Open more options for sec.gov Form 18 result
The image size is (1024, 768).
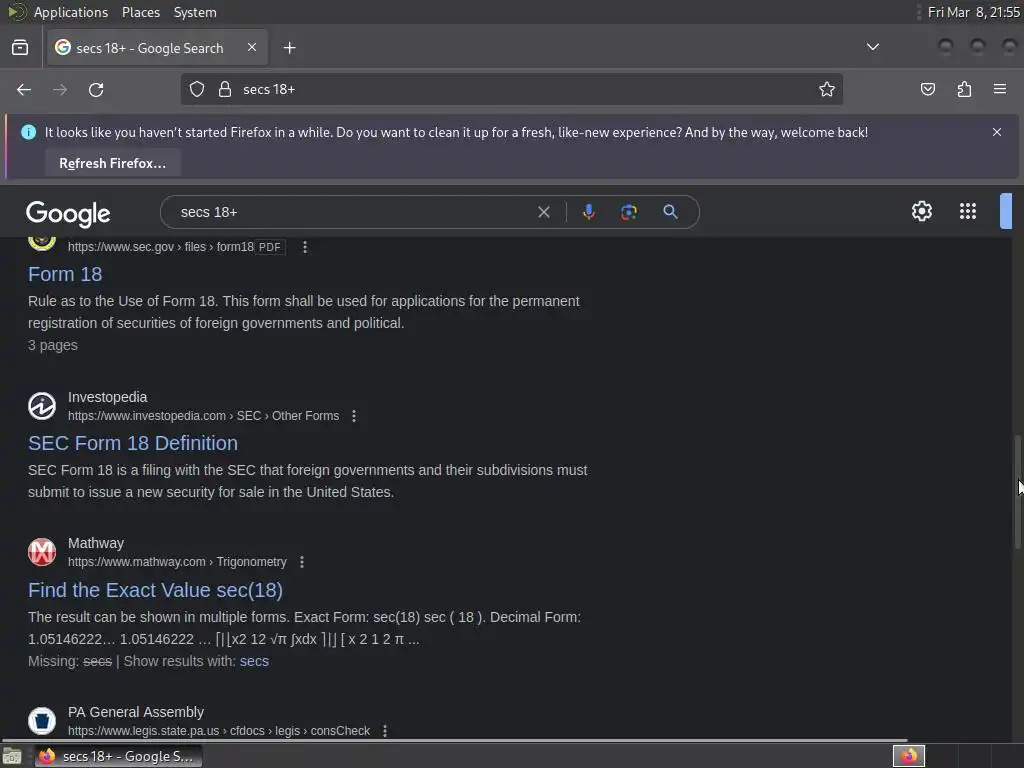tap(304, 247)
